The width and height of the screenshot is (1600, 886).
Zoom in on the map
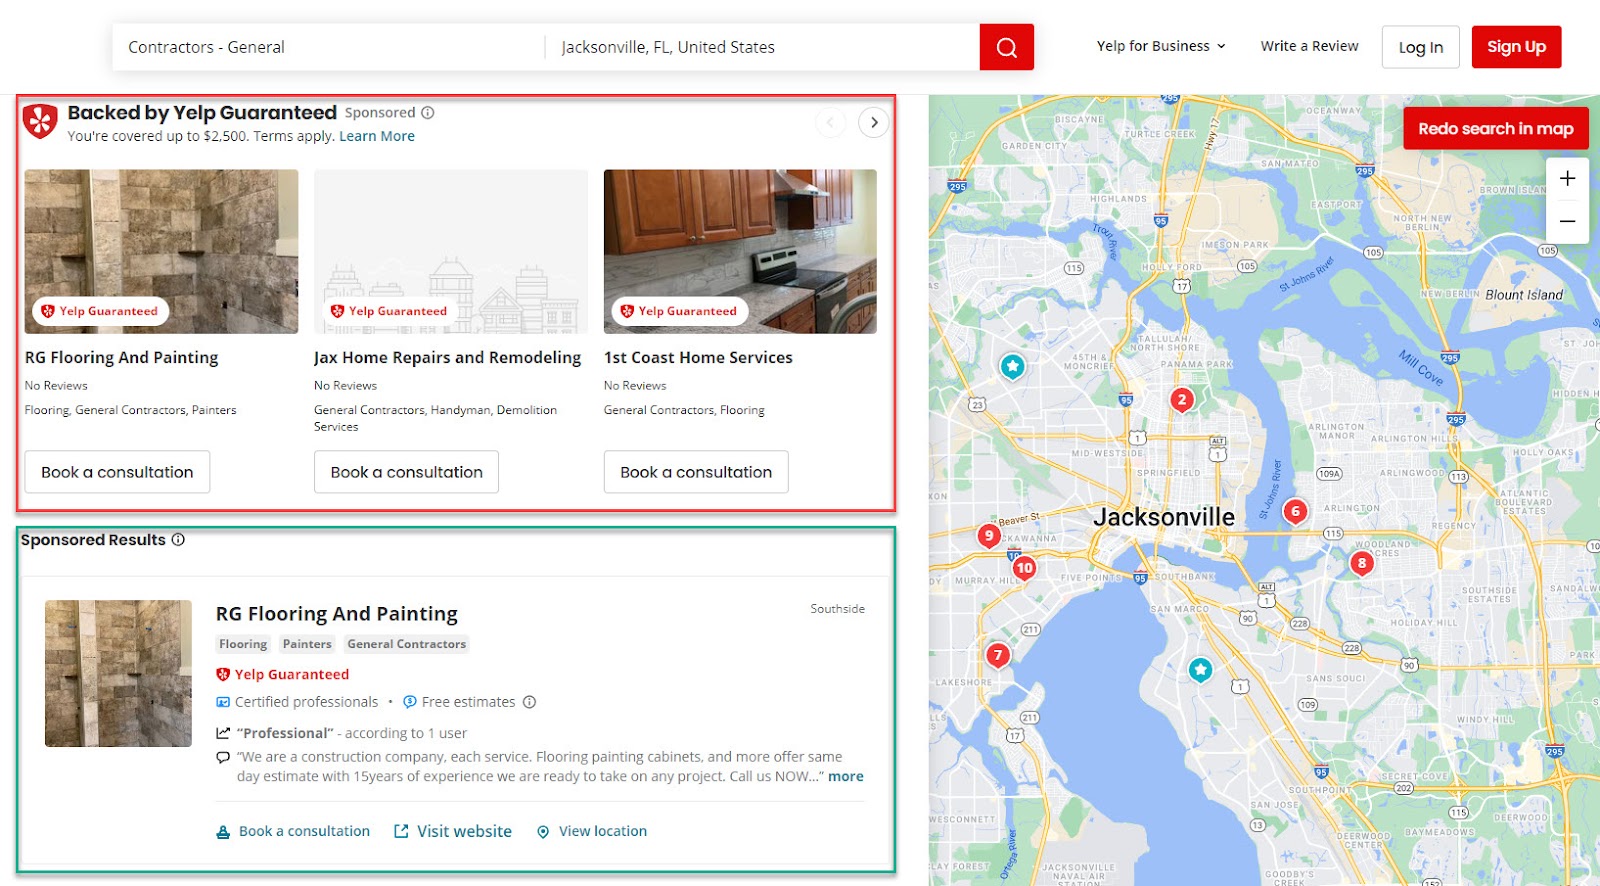[1567, 178]
